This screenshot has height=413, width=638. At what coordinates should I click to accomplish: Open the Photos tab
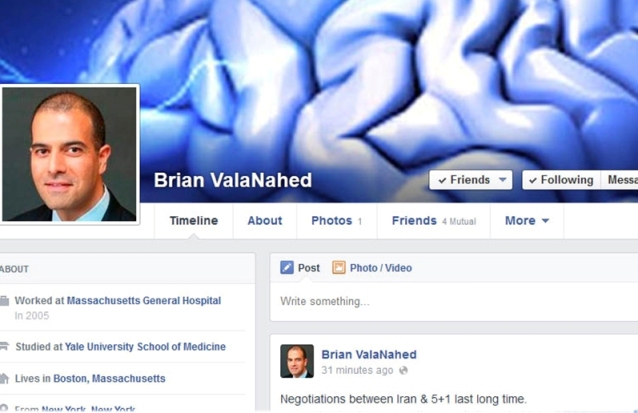336,221
